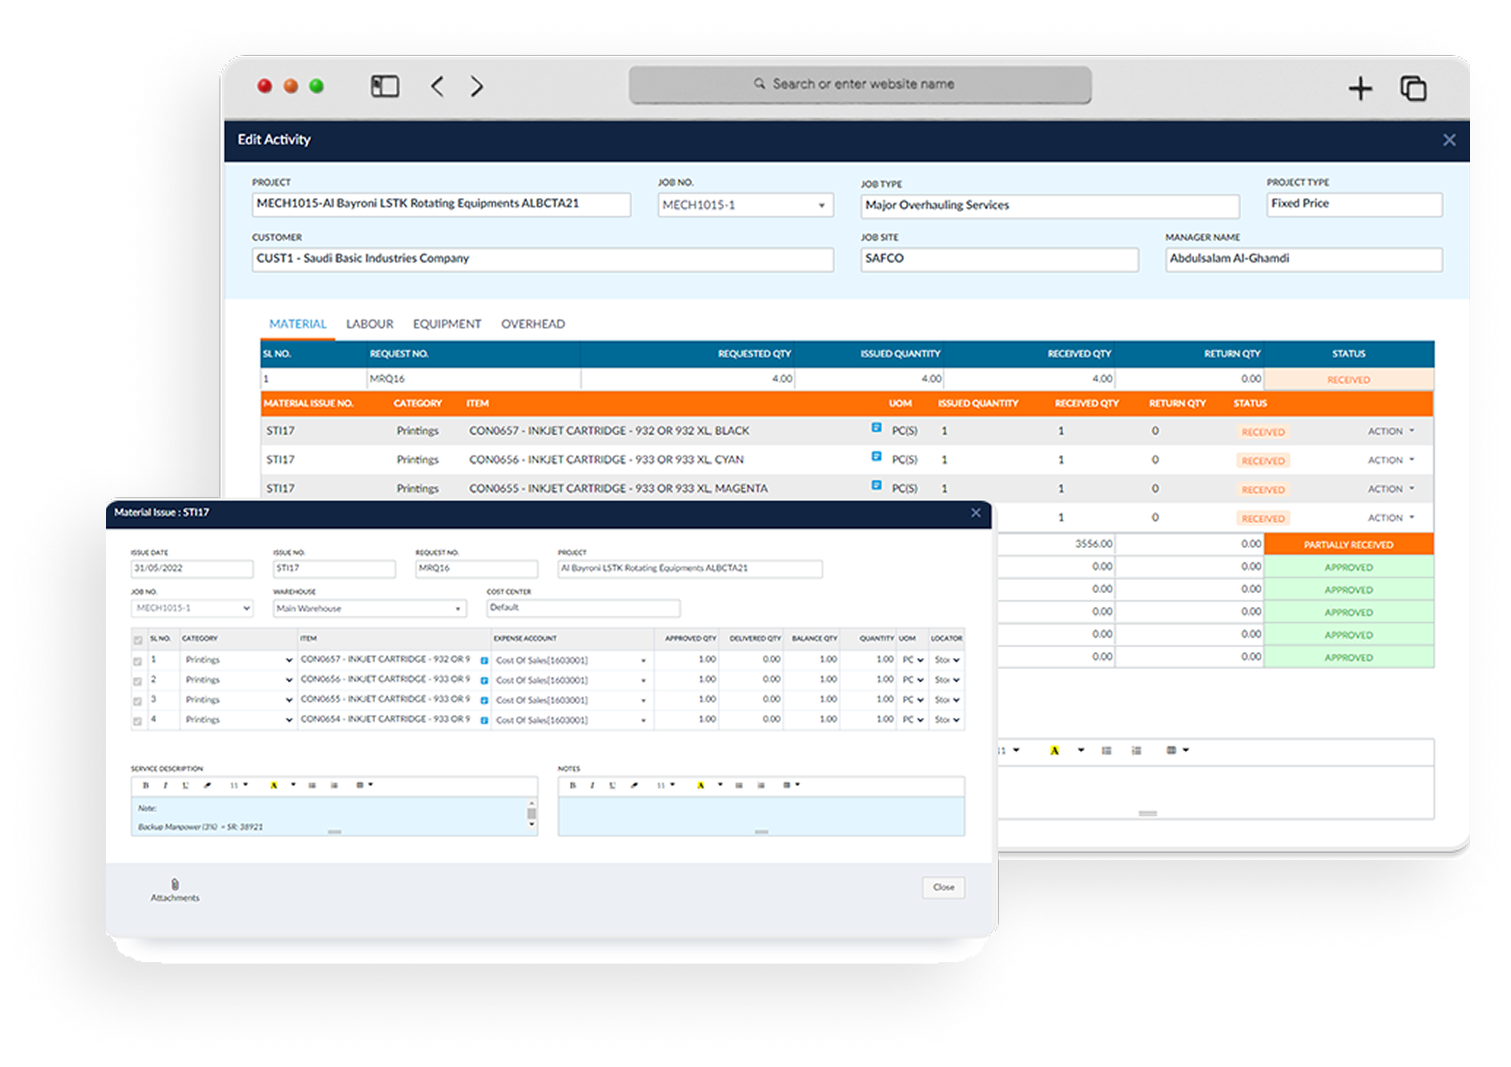1511x1067 pixels.
Task: Open the Main Warehouse dropdown
Action: (369, 608)
